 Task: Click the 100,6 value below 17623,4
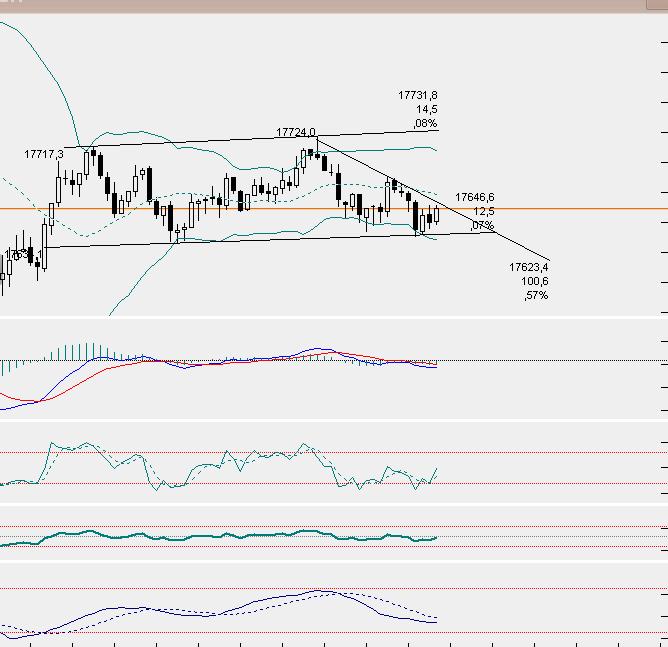tap(535, 281)
